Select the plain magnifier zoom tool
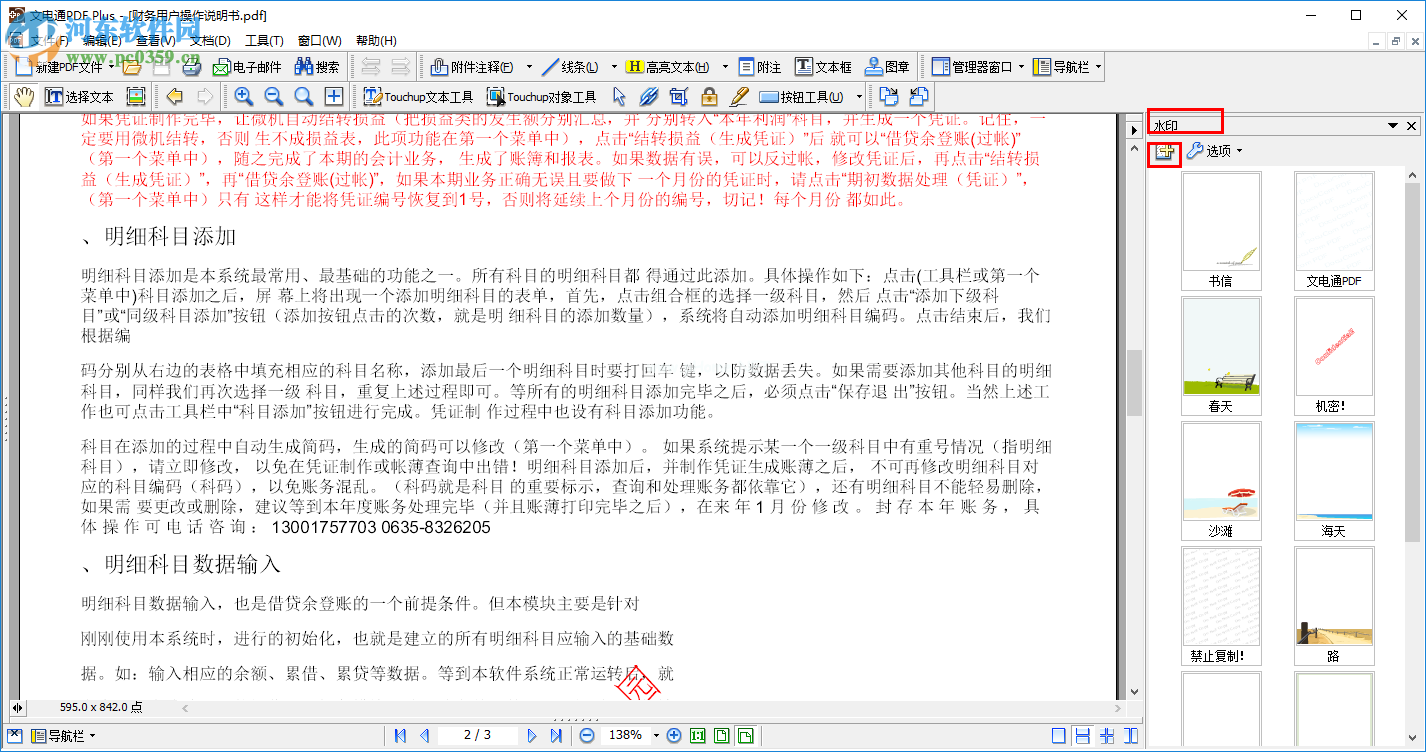Viewport: 1426px width, 752px height. coord(304,97)
